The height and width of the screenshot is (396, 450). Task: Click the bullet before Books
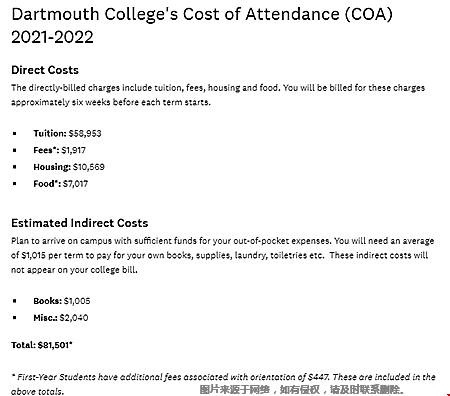tap(14, 301)
